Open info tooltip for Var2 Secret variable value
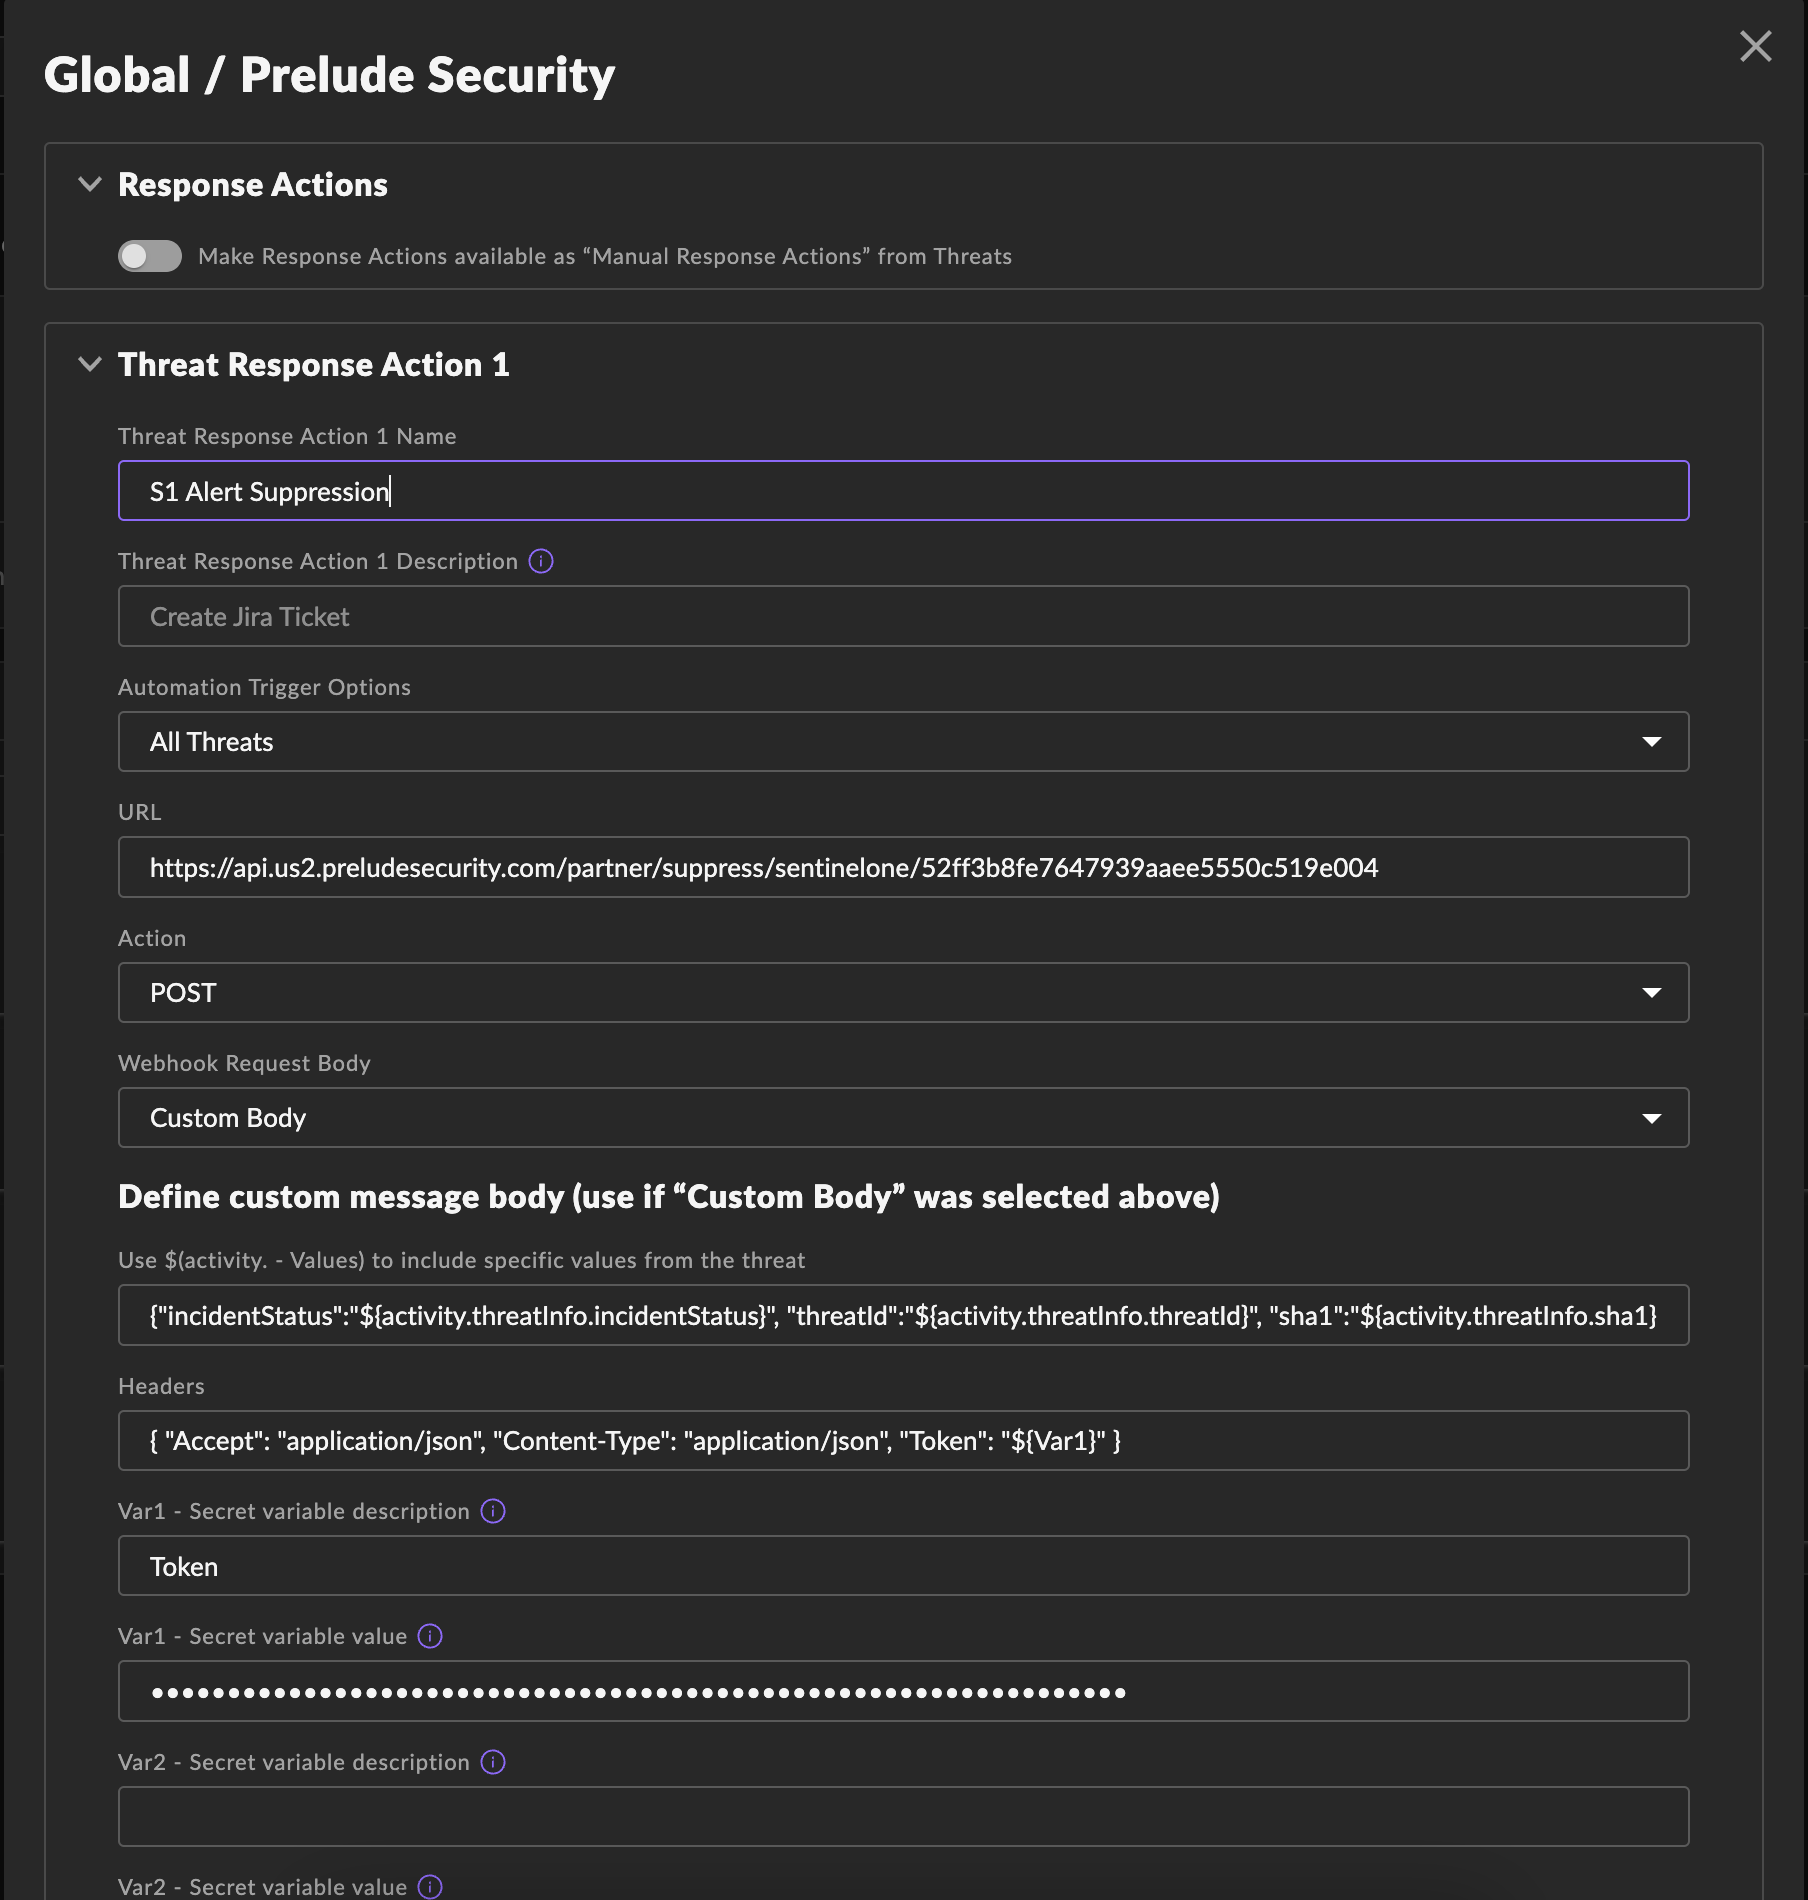This screenshot has height=1900, width=1808. (430, 1886)
